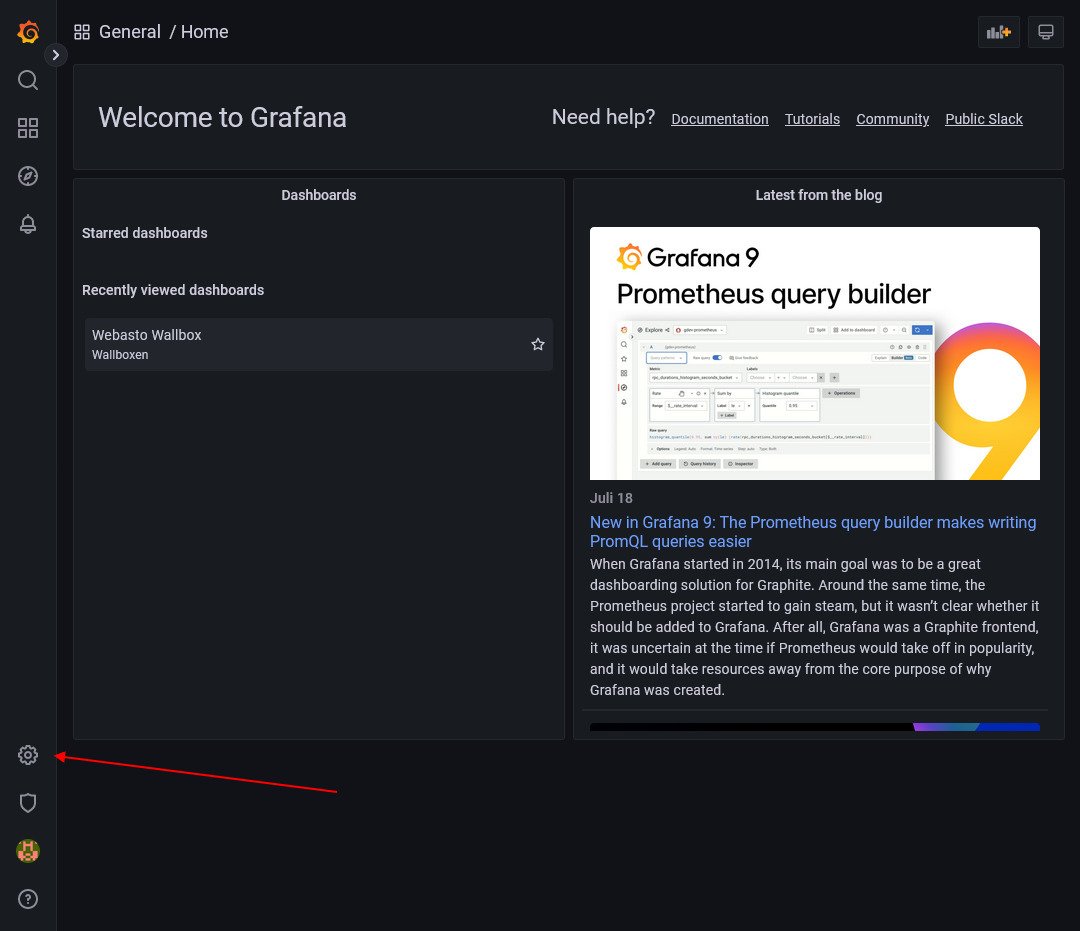Open the Documentation link
Viewport: 1080px width, 931px height.
tap(719, 119)
